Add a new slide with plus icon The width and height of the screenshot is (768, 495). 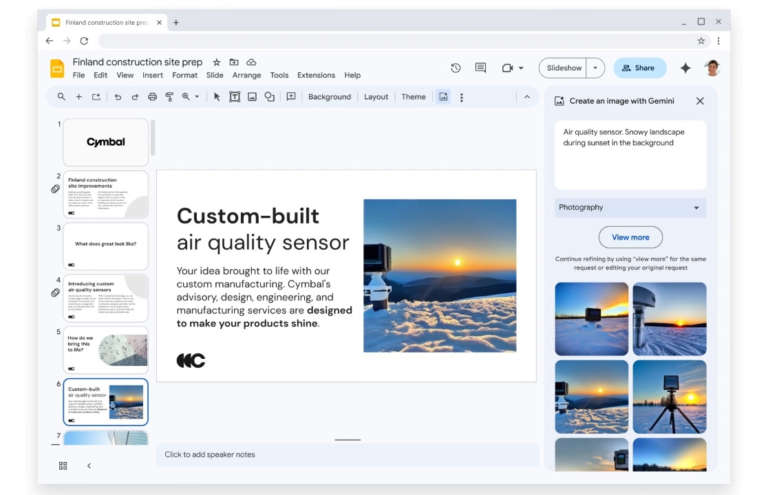[78, 97]
